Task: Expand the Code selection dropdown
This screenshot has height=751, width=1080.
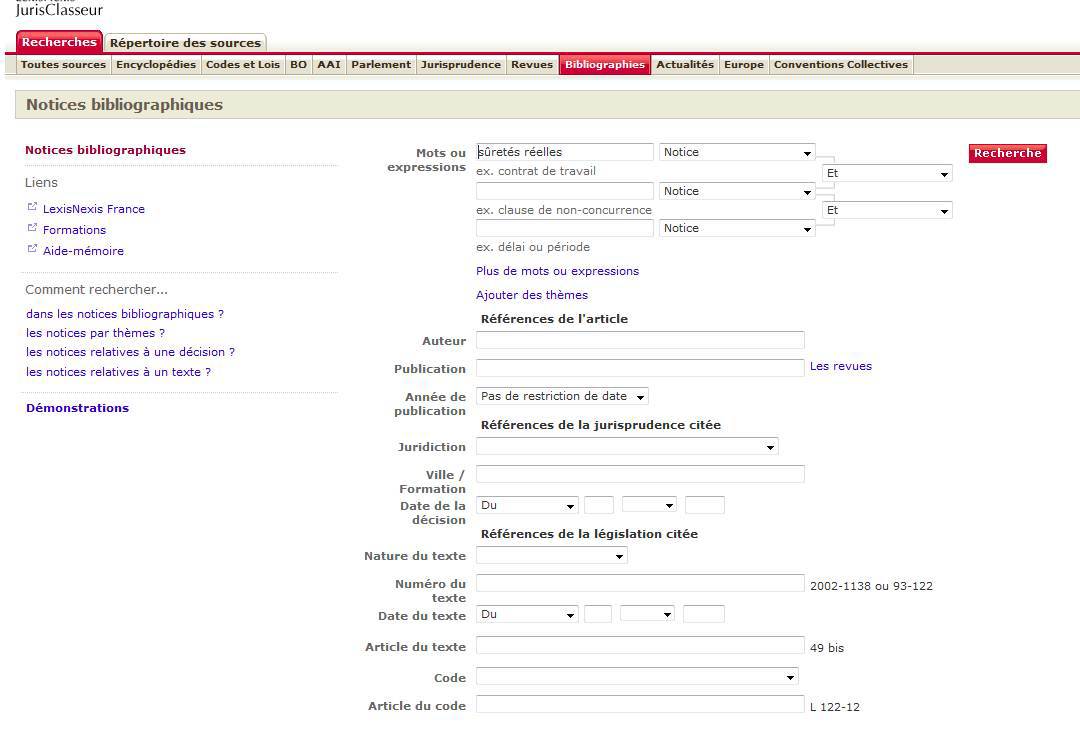Action: pyautogui.click(x=637, y=678)
